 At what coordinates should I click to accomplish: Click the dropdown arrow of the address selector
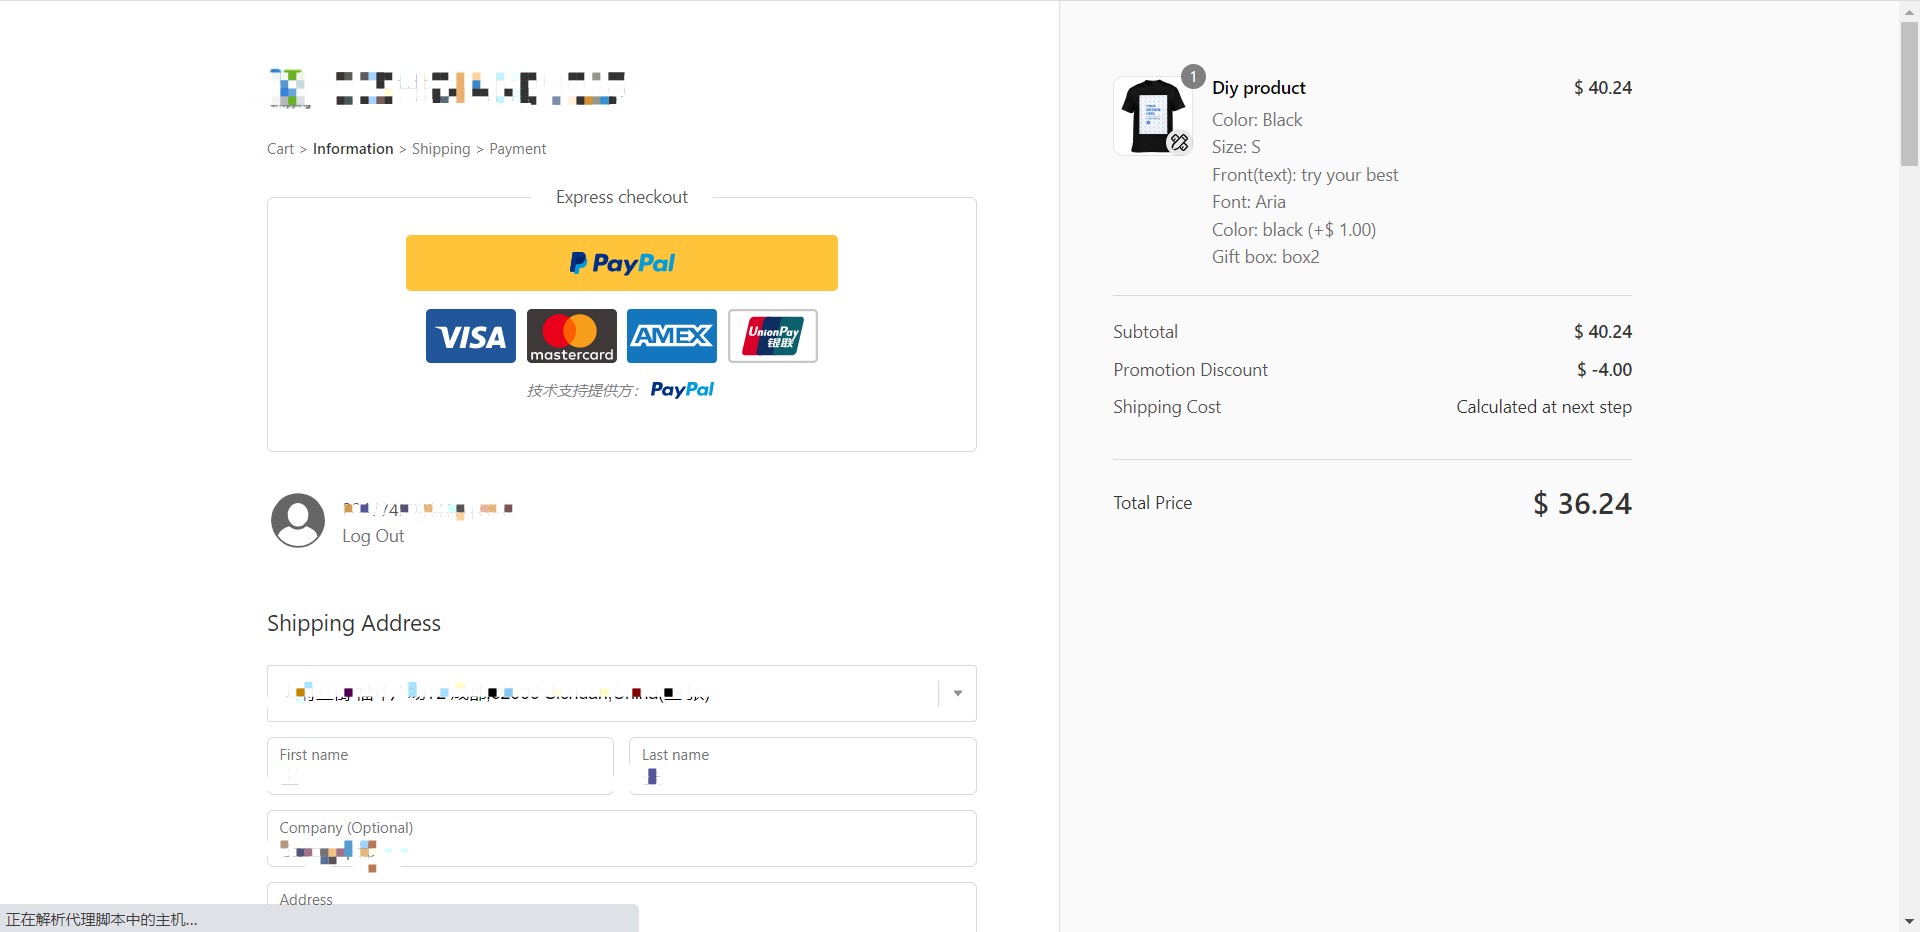click(x=958, y=693)
